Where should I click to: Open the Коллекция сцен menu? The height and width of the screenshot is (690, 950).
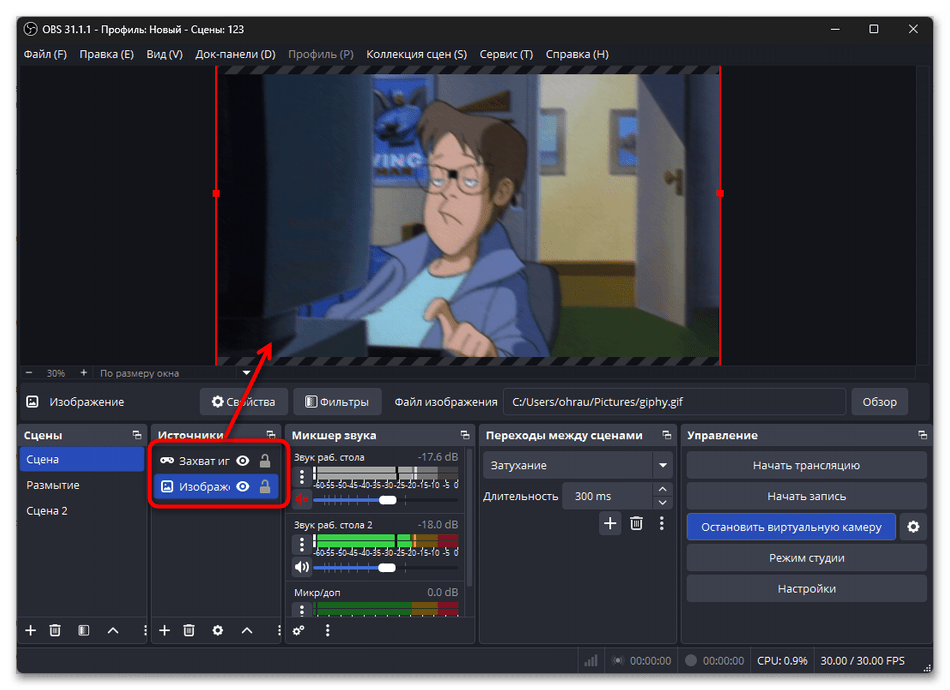click(x=416, y=54)
